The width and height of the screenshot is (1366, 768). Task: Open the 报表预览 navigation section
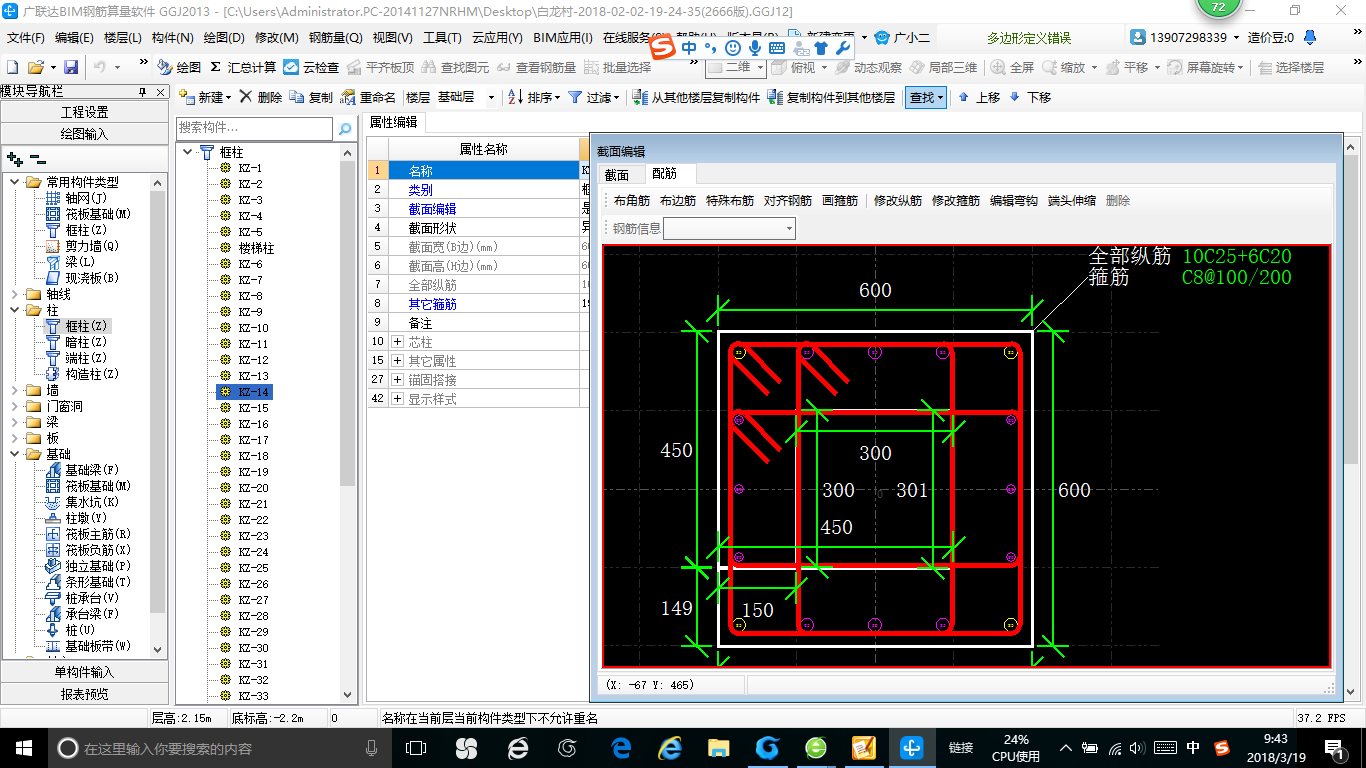pos(84,693)
